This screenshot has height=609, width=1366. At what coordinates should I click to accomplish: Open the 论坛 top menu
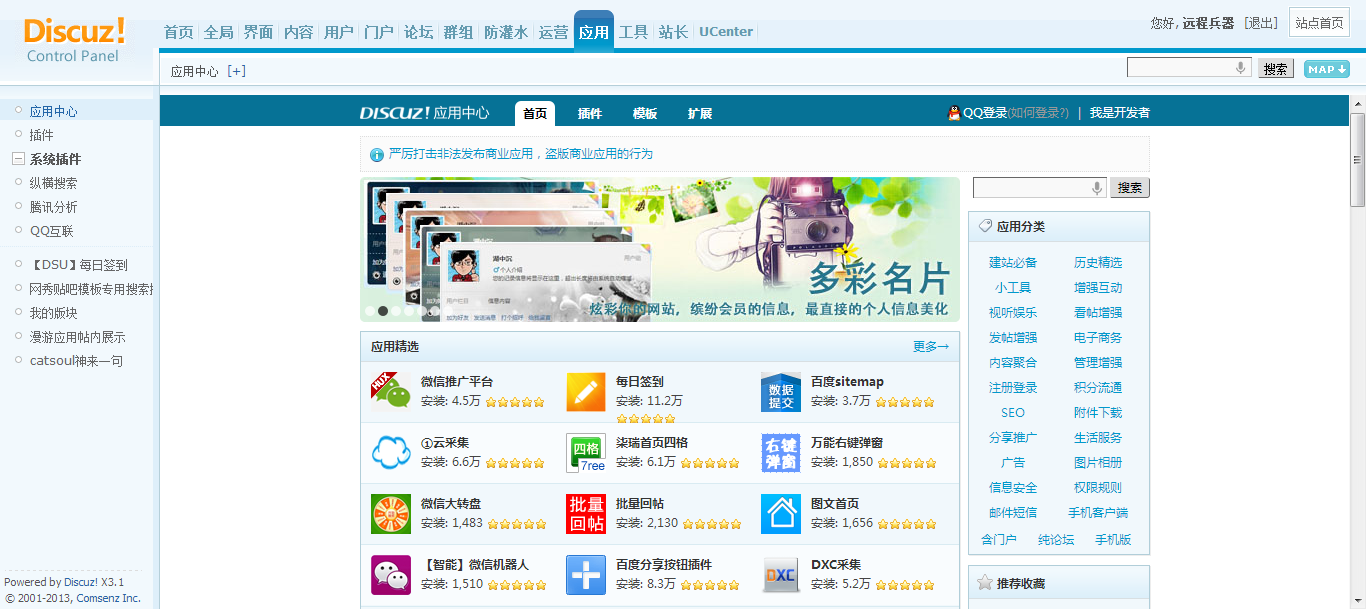(x=418, y=32)
